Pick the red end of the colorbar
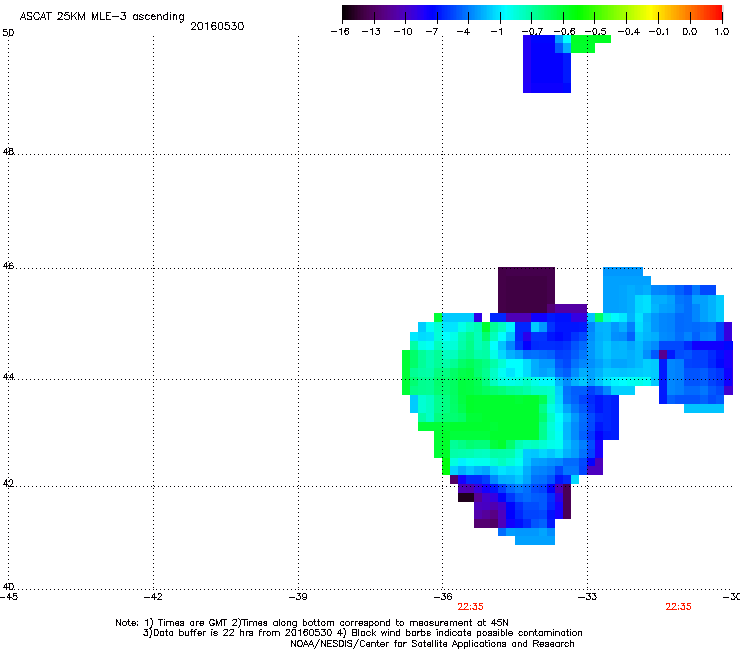This screenshot has height=650, width=740. 716,12
